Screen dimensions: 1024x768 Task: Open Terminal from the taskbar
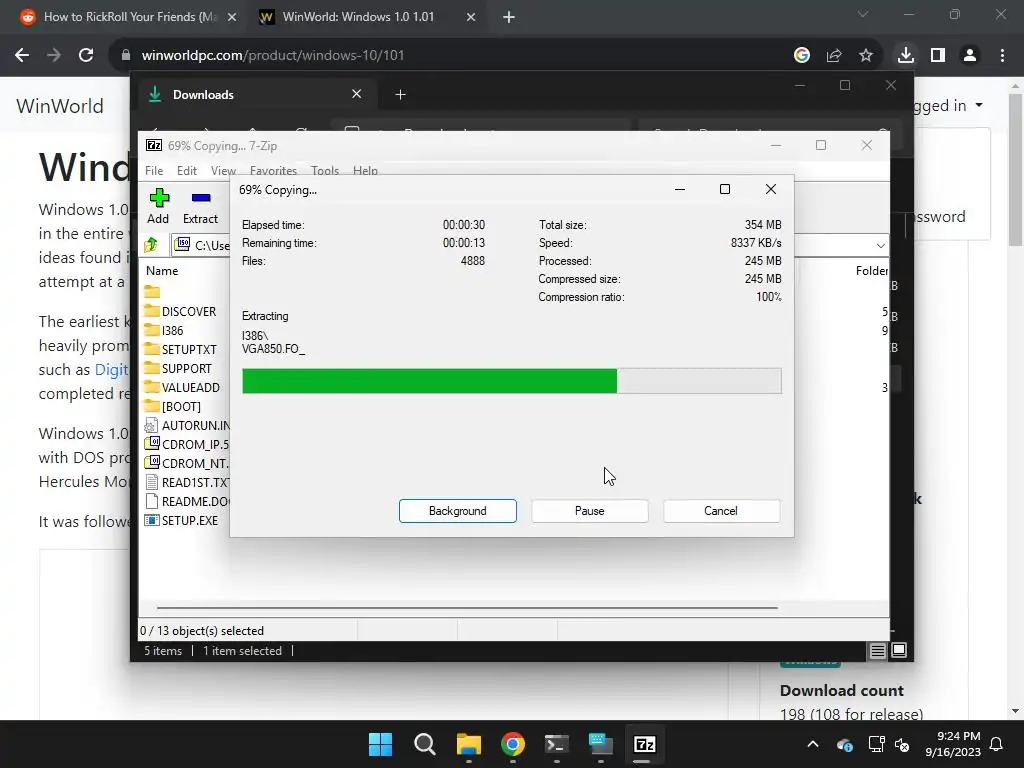point(556,744)
